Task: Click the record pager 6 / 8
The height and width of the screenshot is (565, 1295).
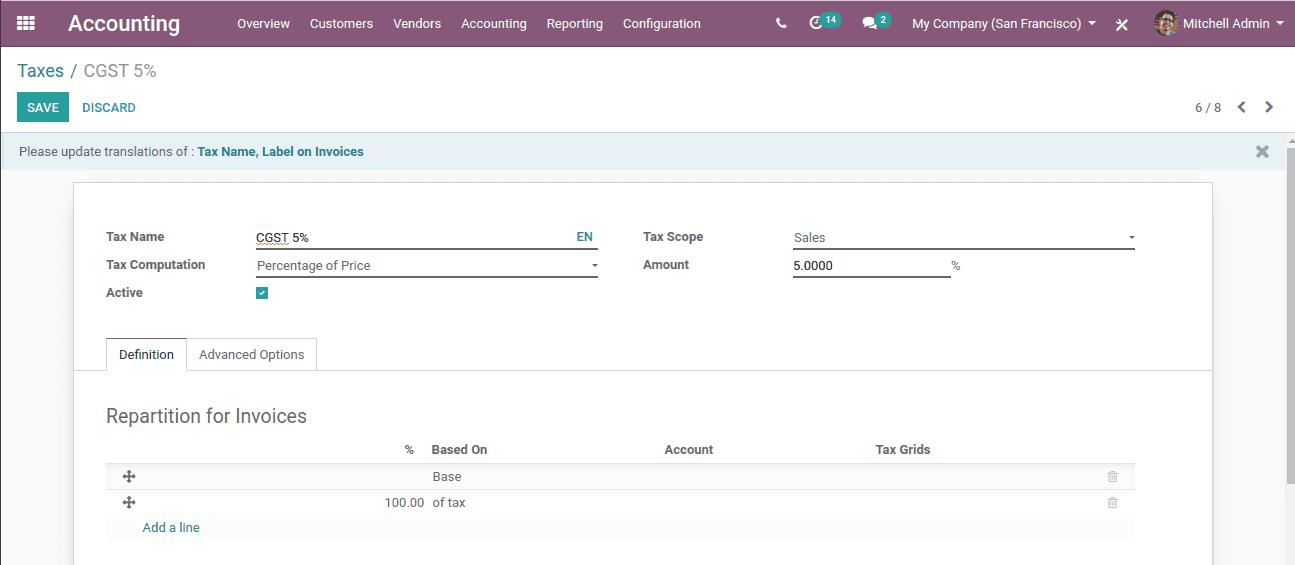Action: [1208, 107]
